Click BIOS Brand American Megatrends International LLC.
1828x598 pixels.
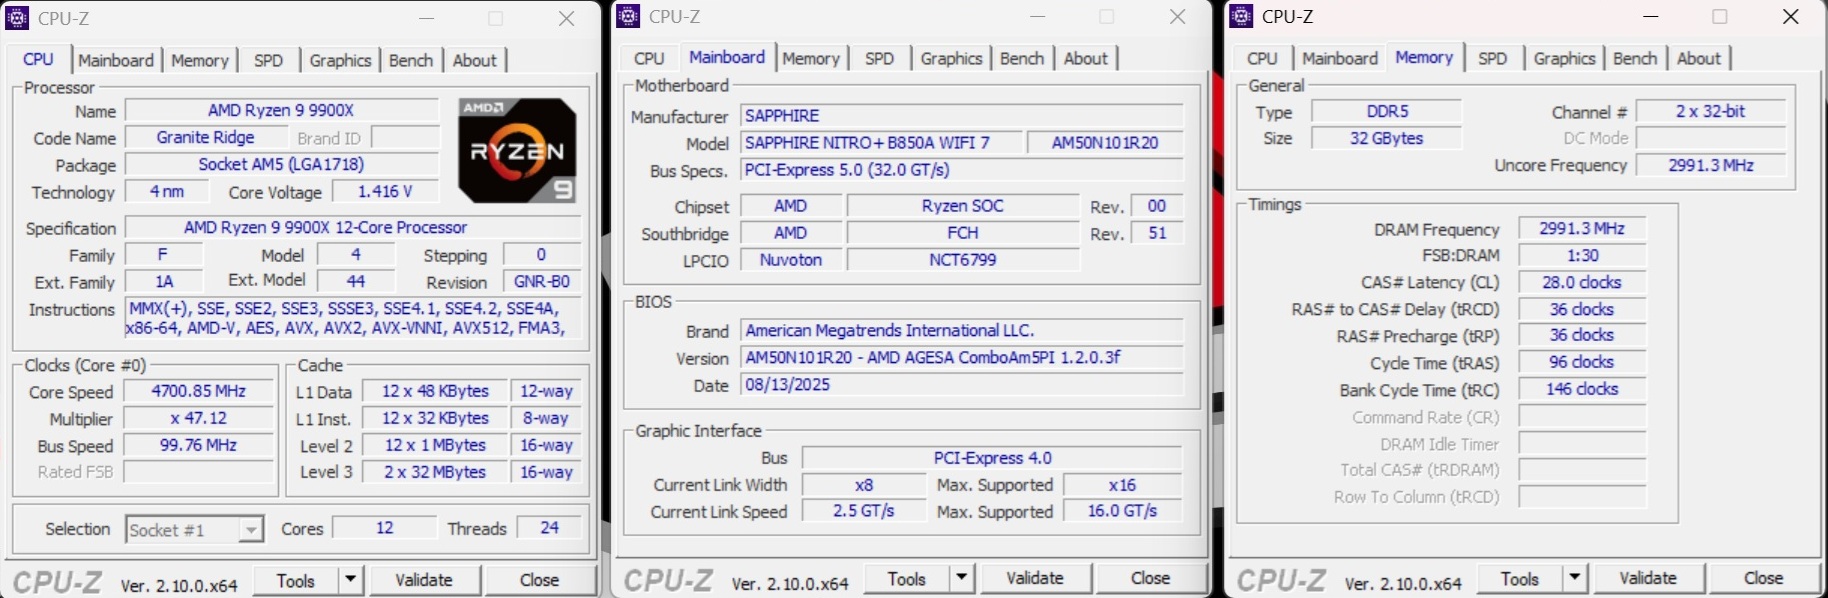(961, 330)
